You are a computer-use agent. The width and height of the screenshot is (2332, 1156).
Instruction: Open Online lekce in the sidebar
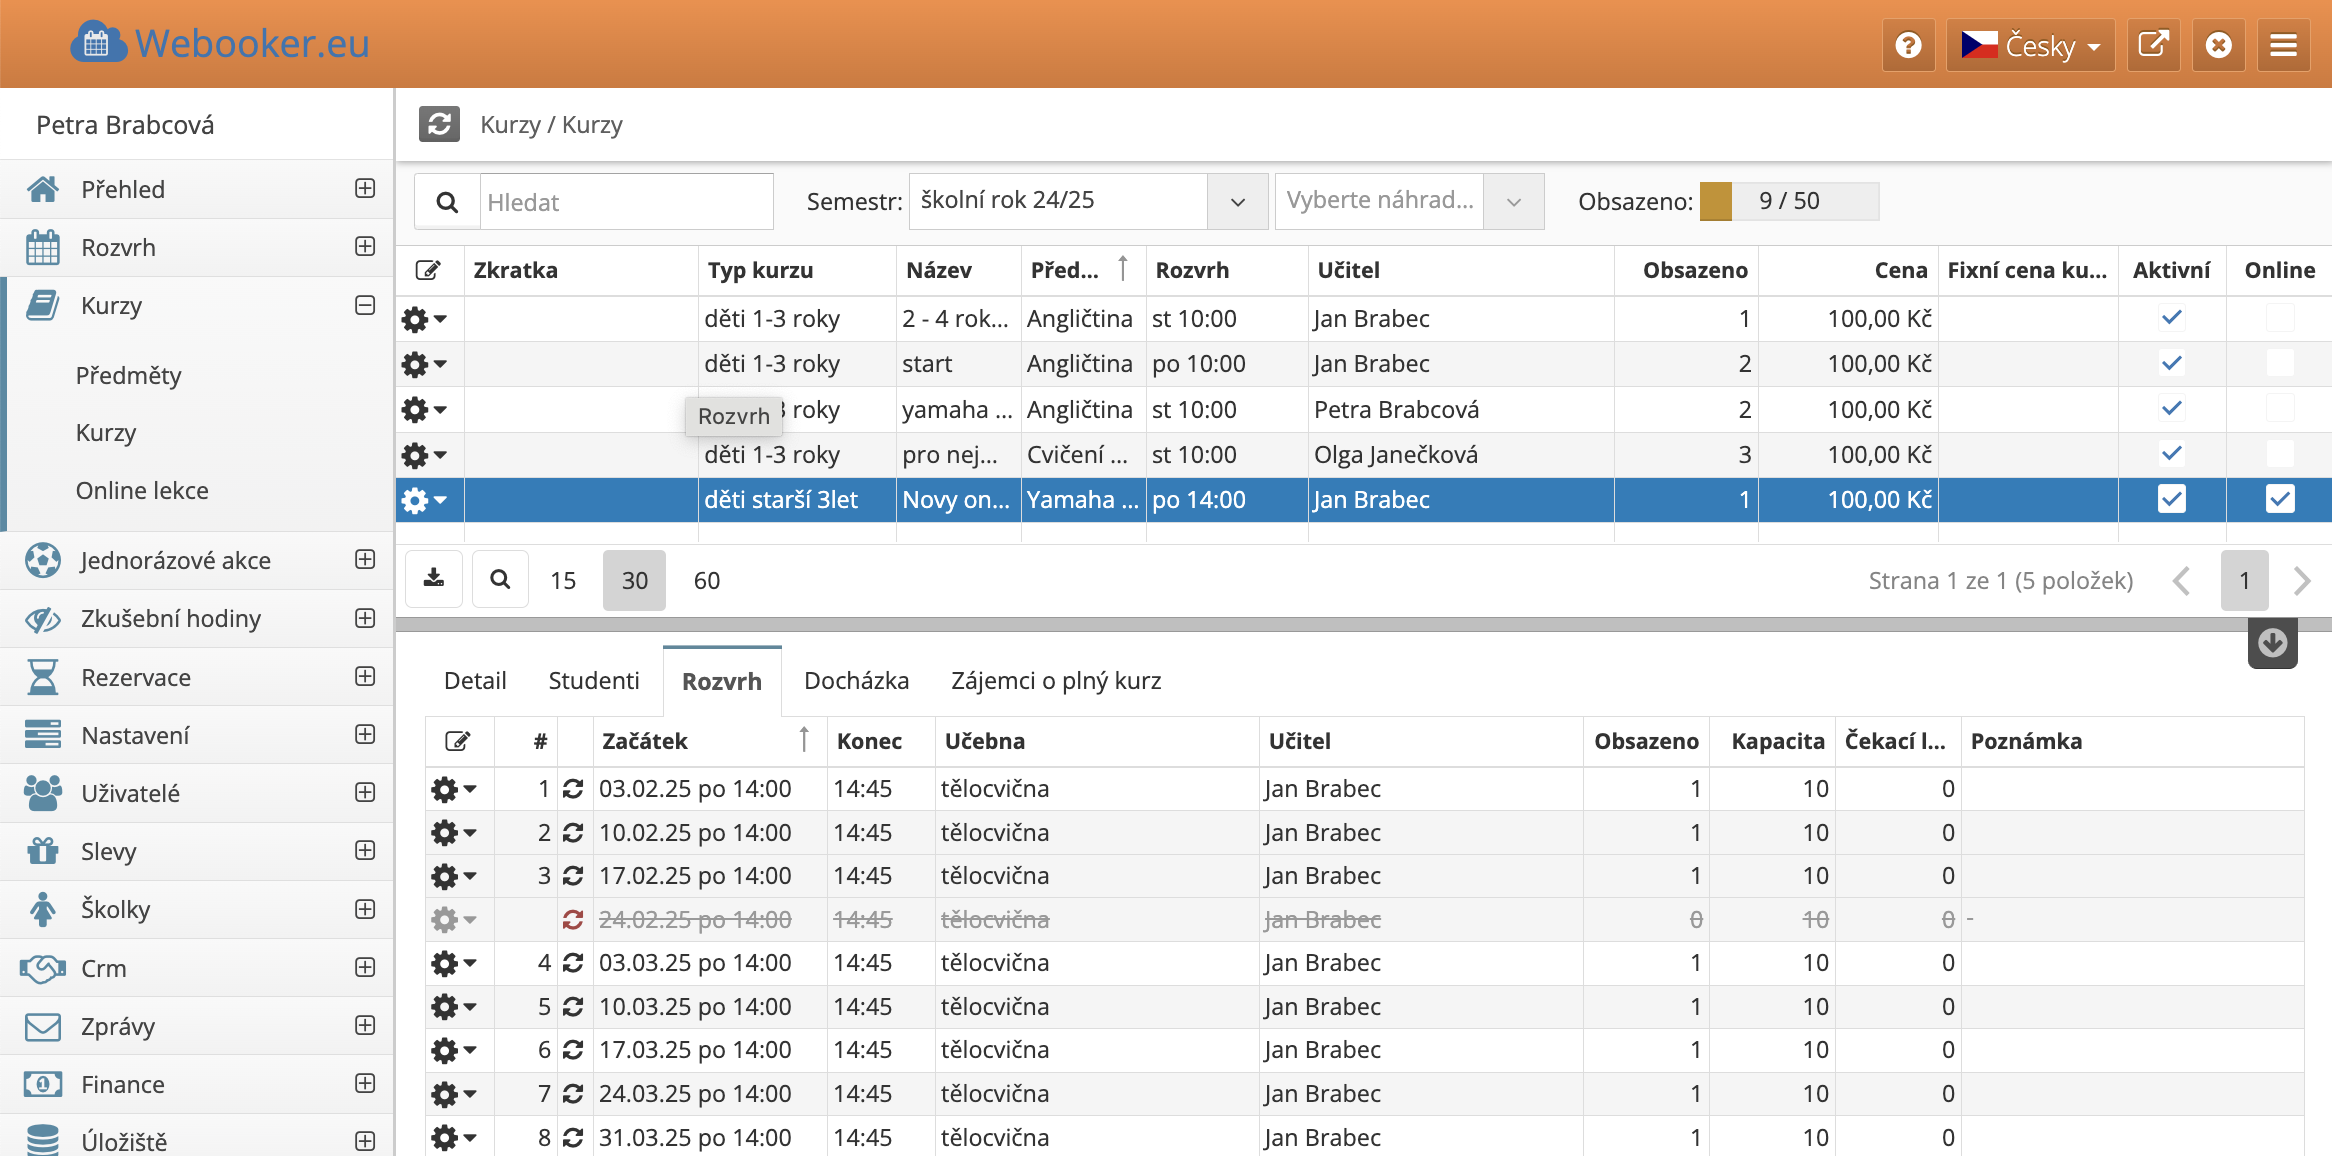[142, 491]
